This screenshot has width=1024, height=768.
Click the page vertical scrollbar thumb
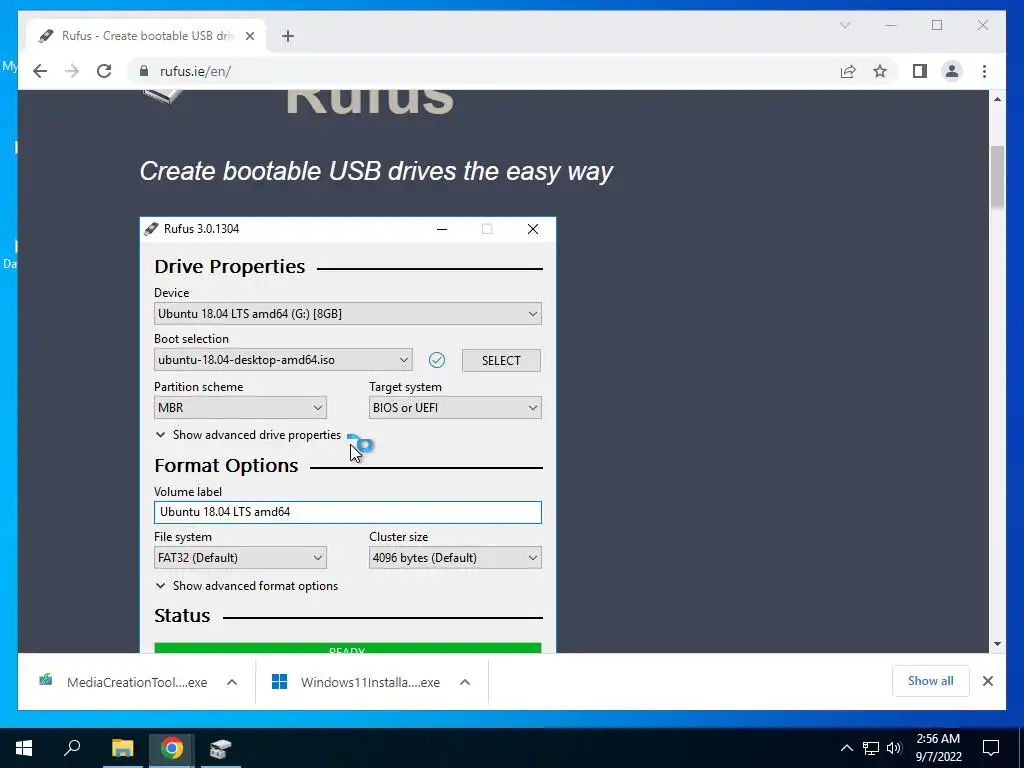point(997,178)
